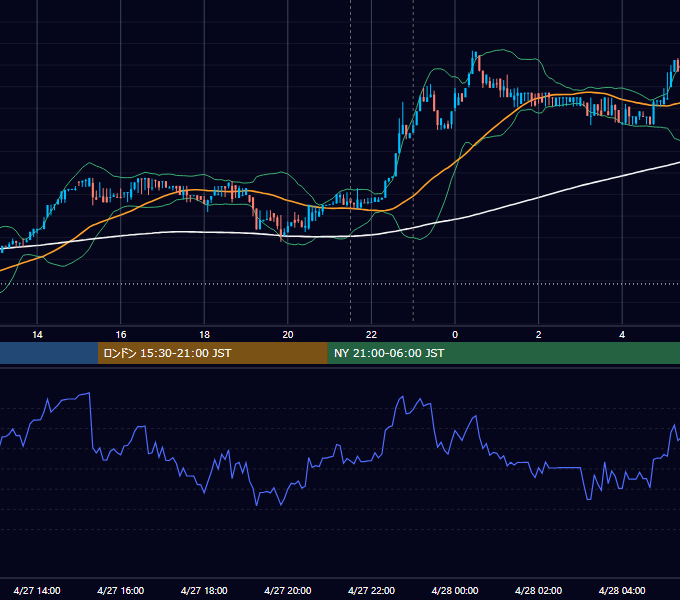Click the 22 hour axis label
This screenshot has height=600, width=680.
371,335
